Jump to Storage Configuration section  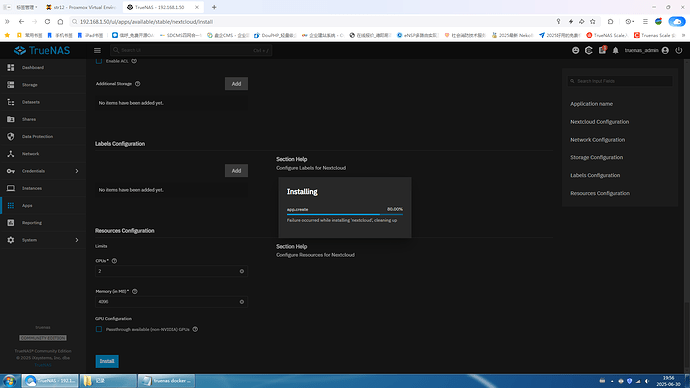596,157
